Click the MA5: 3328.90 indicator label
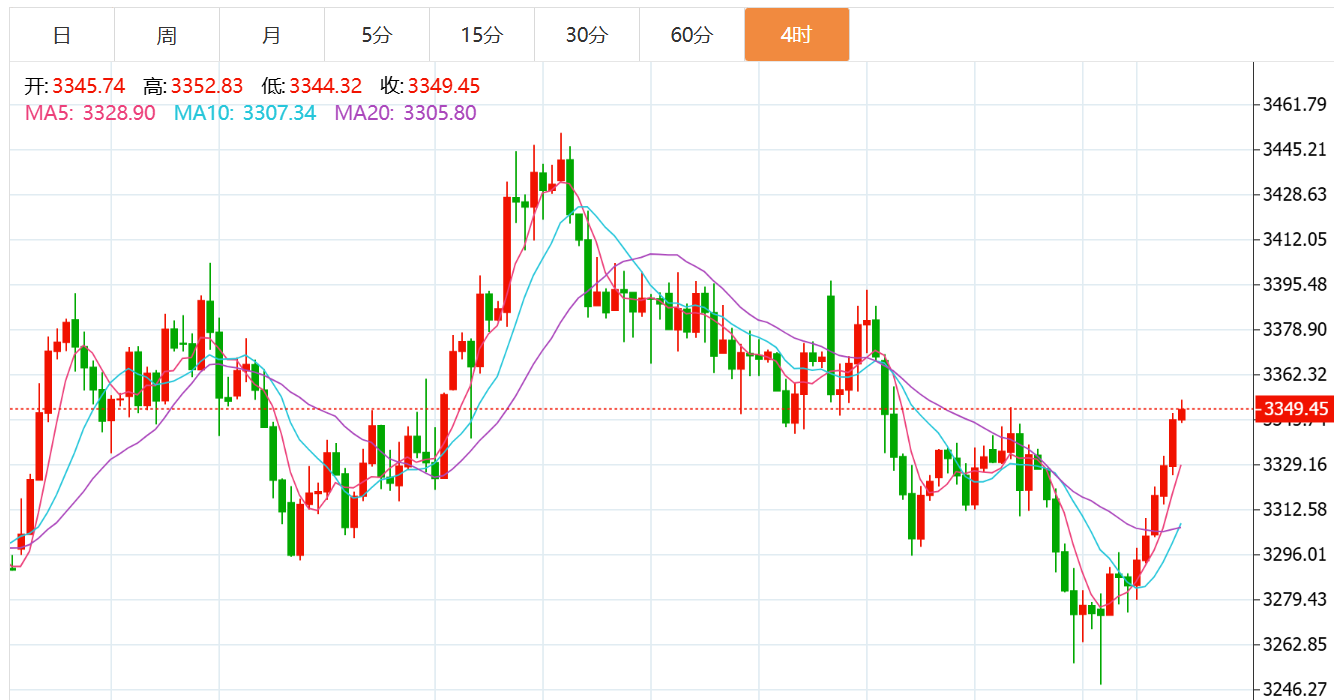The height and width of the screenshot is (700, 1334). coord(90,113)
